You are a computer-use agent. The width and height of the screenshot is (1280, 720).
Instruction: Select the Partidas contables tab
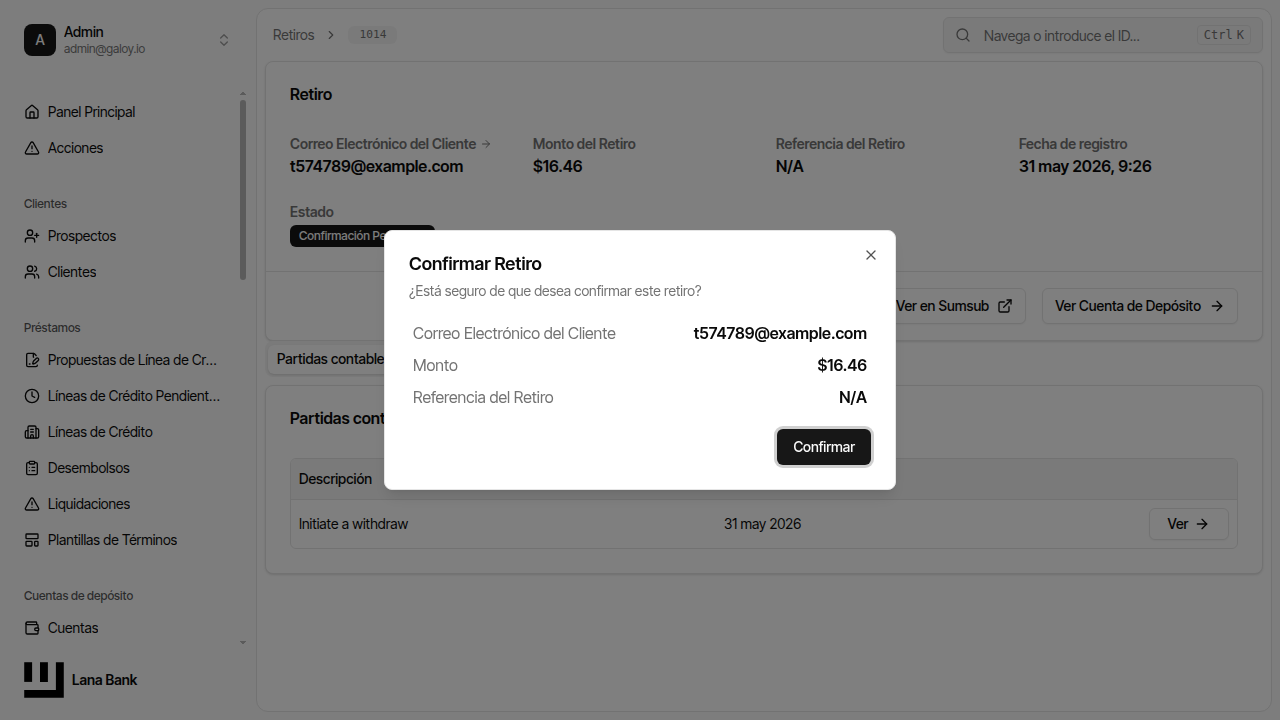click(x=330, y=358)
